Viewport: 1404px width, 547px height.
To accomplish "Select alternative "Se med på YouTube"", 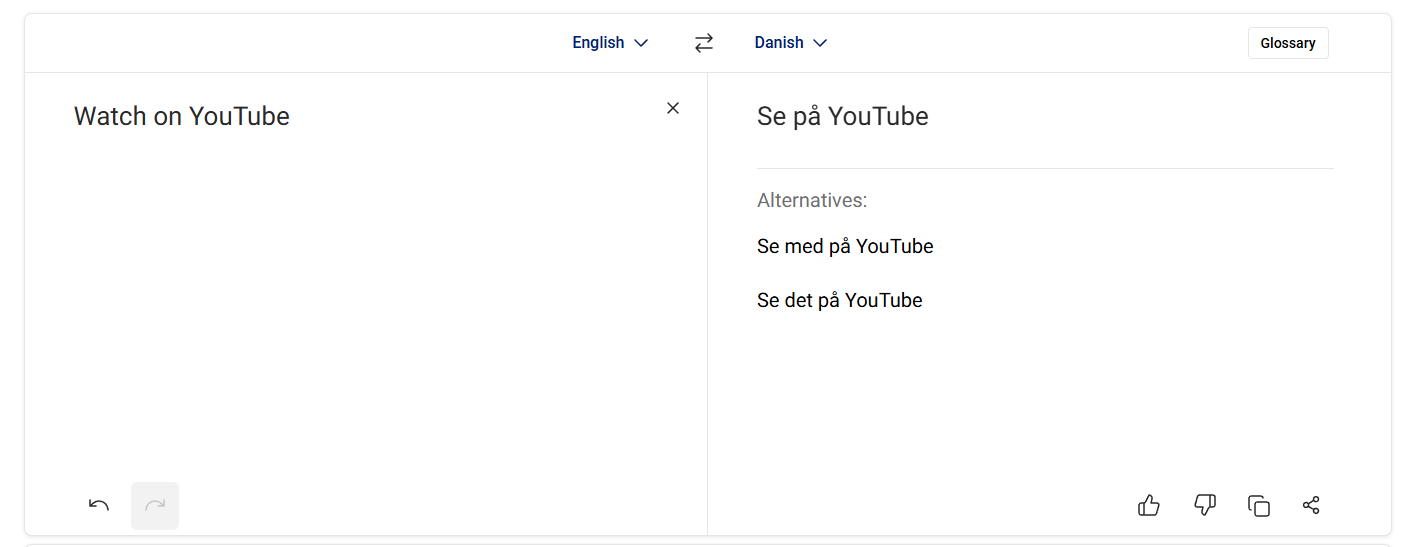I will pyautogui.click(x=845, y=246).
